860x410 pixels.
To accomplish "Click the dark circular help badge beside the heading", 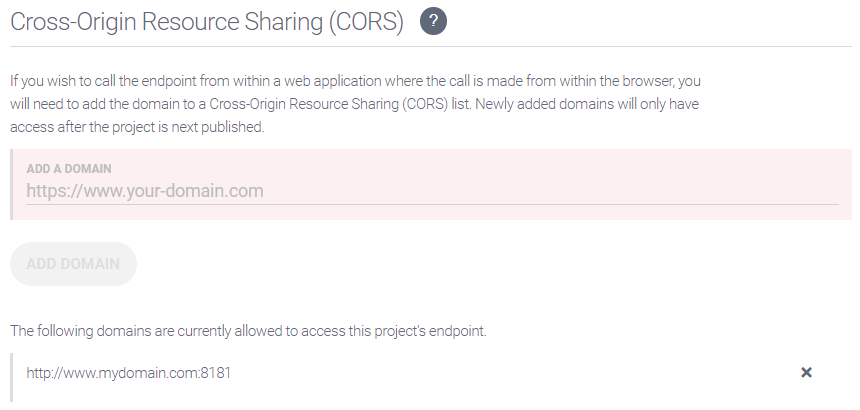I will [x=433, y=21].
